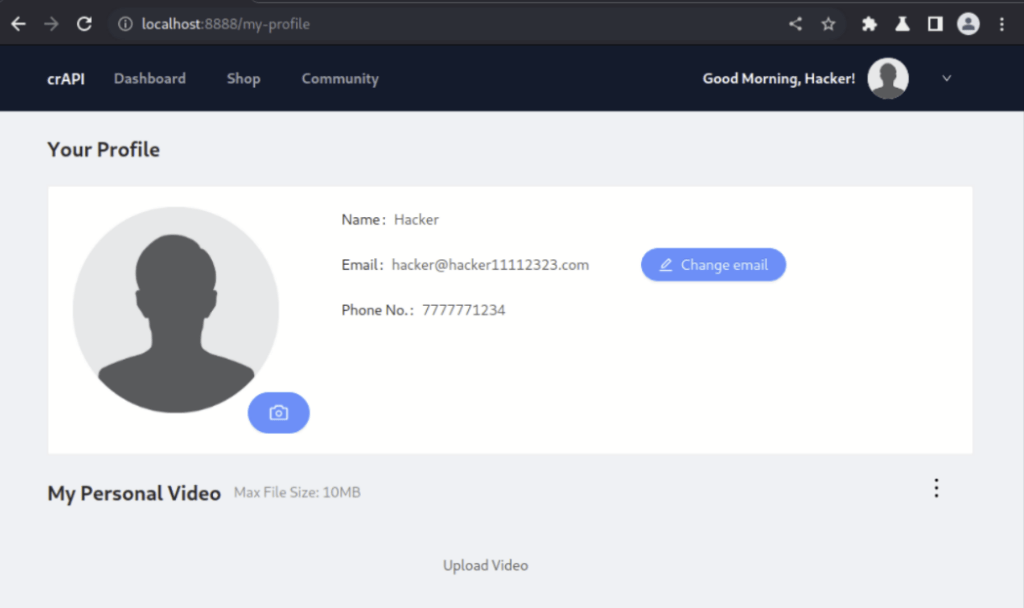Click the Chrome Labs flask icon
Viewport: 1024px width, 608px height.
click(x=902, y=24)
